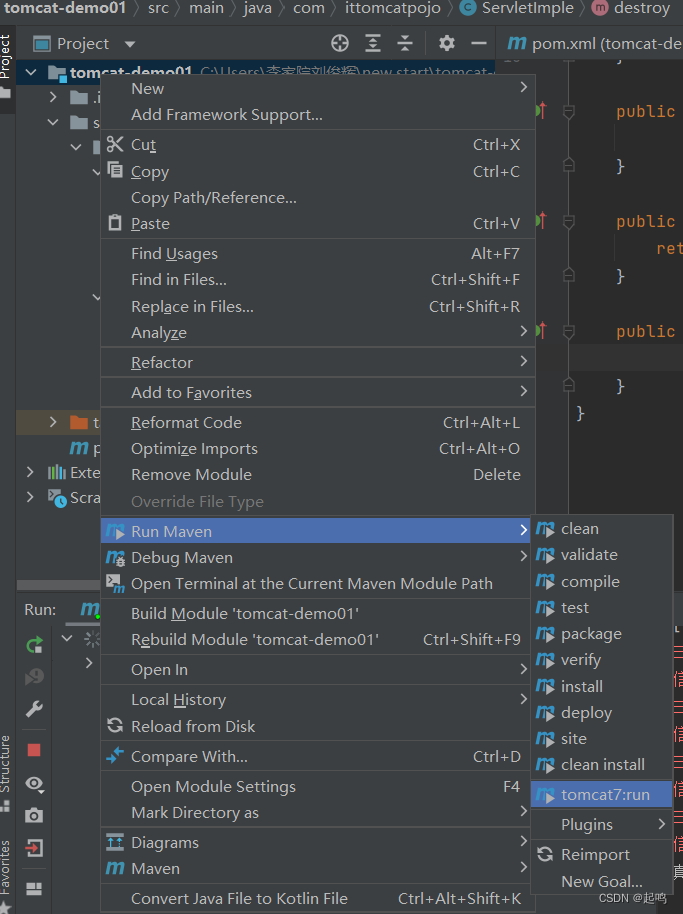The image size is (683, 914).
Task: Click Optimize Imports menu entry
Action: pos(316,448)
